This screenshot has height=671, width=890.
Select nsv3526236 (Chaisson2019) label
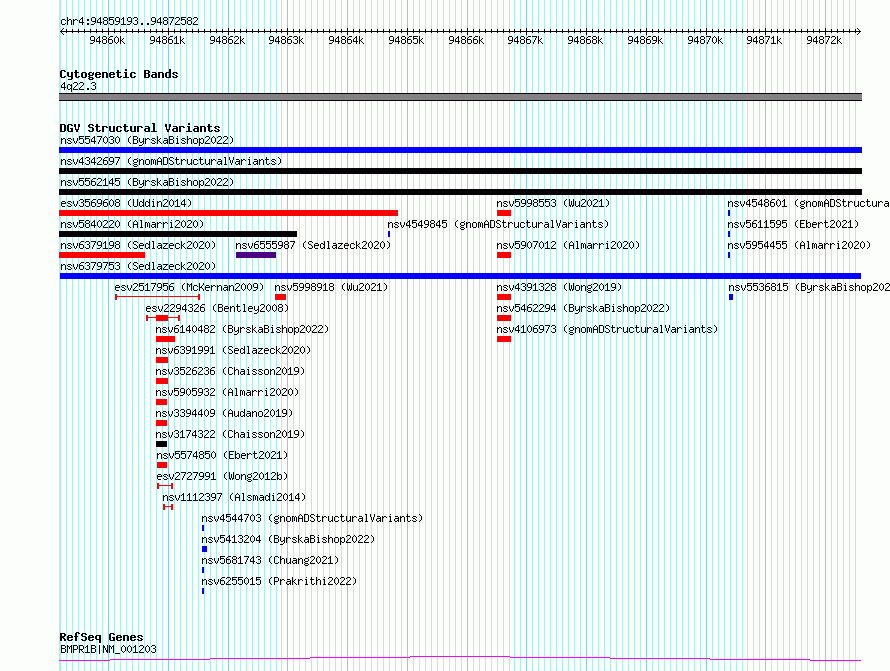pos(230,371)
